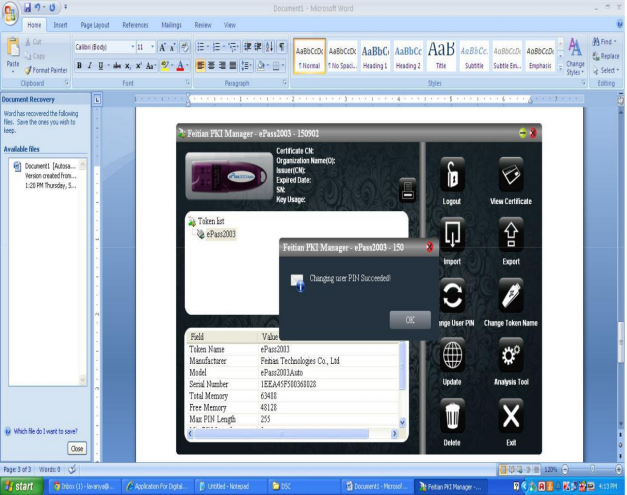Click the Increase Indent icon

pos(258,47)
